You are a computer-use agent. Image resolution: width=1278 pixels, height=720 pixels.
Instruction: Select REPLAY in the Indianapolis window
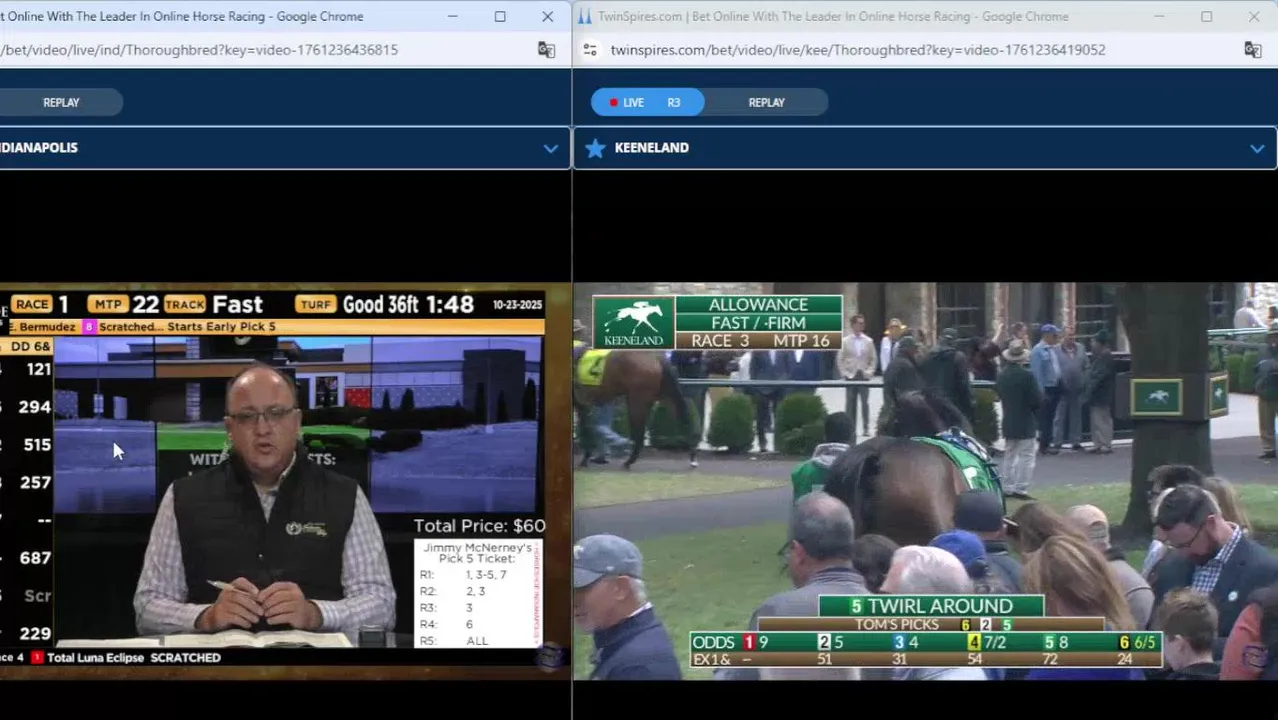[61, 102]
